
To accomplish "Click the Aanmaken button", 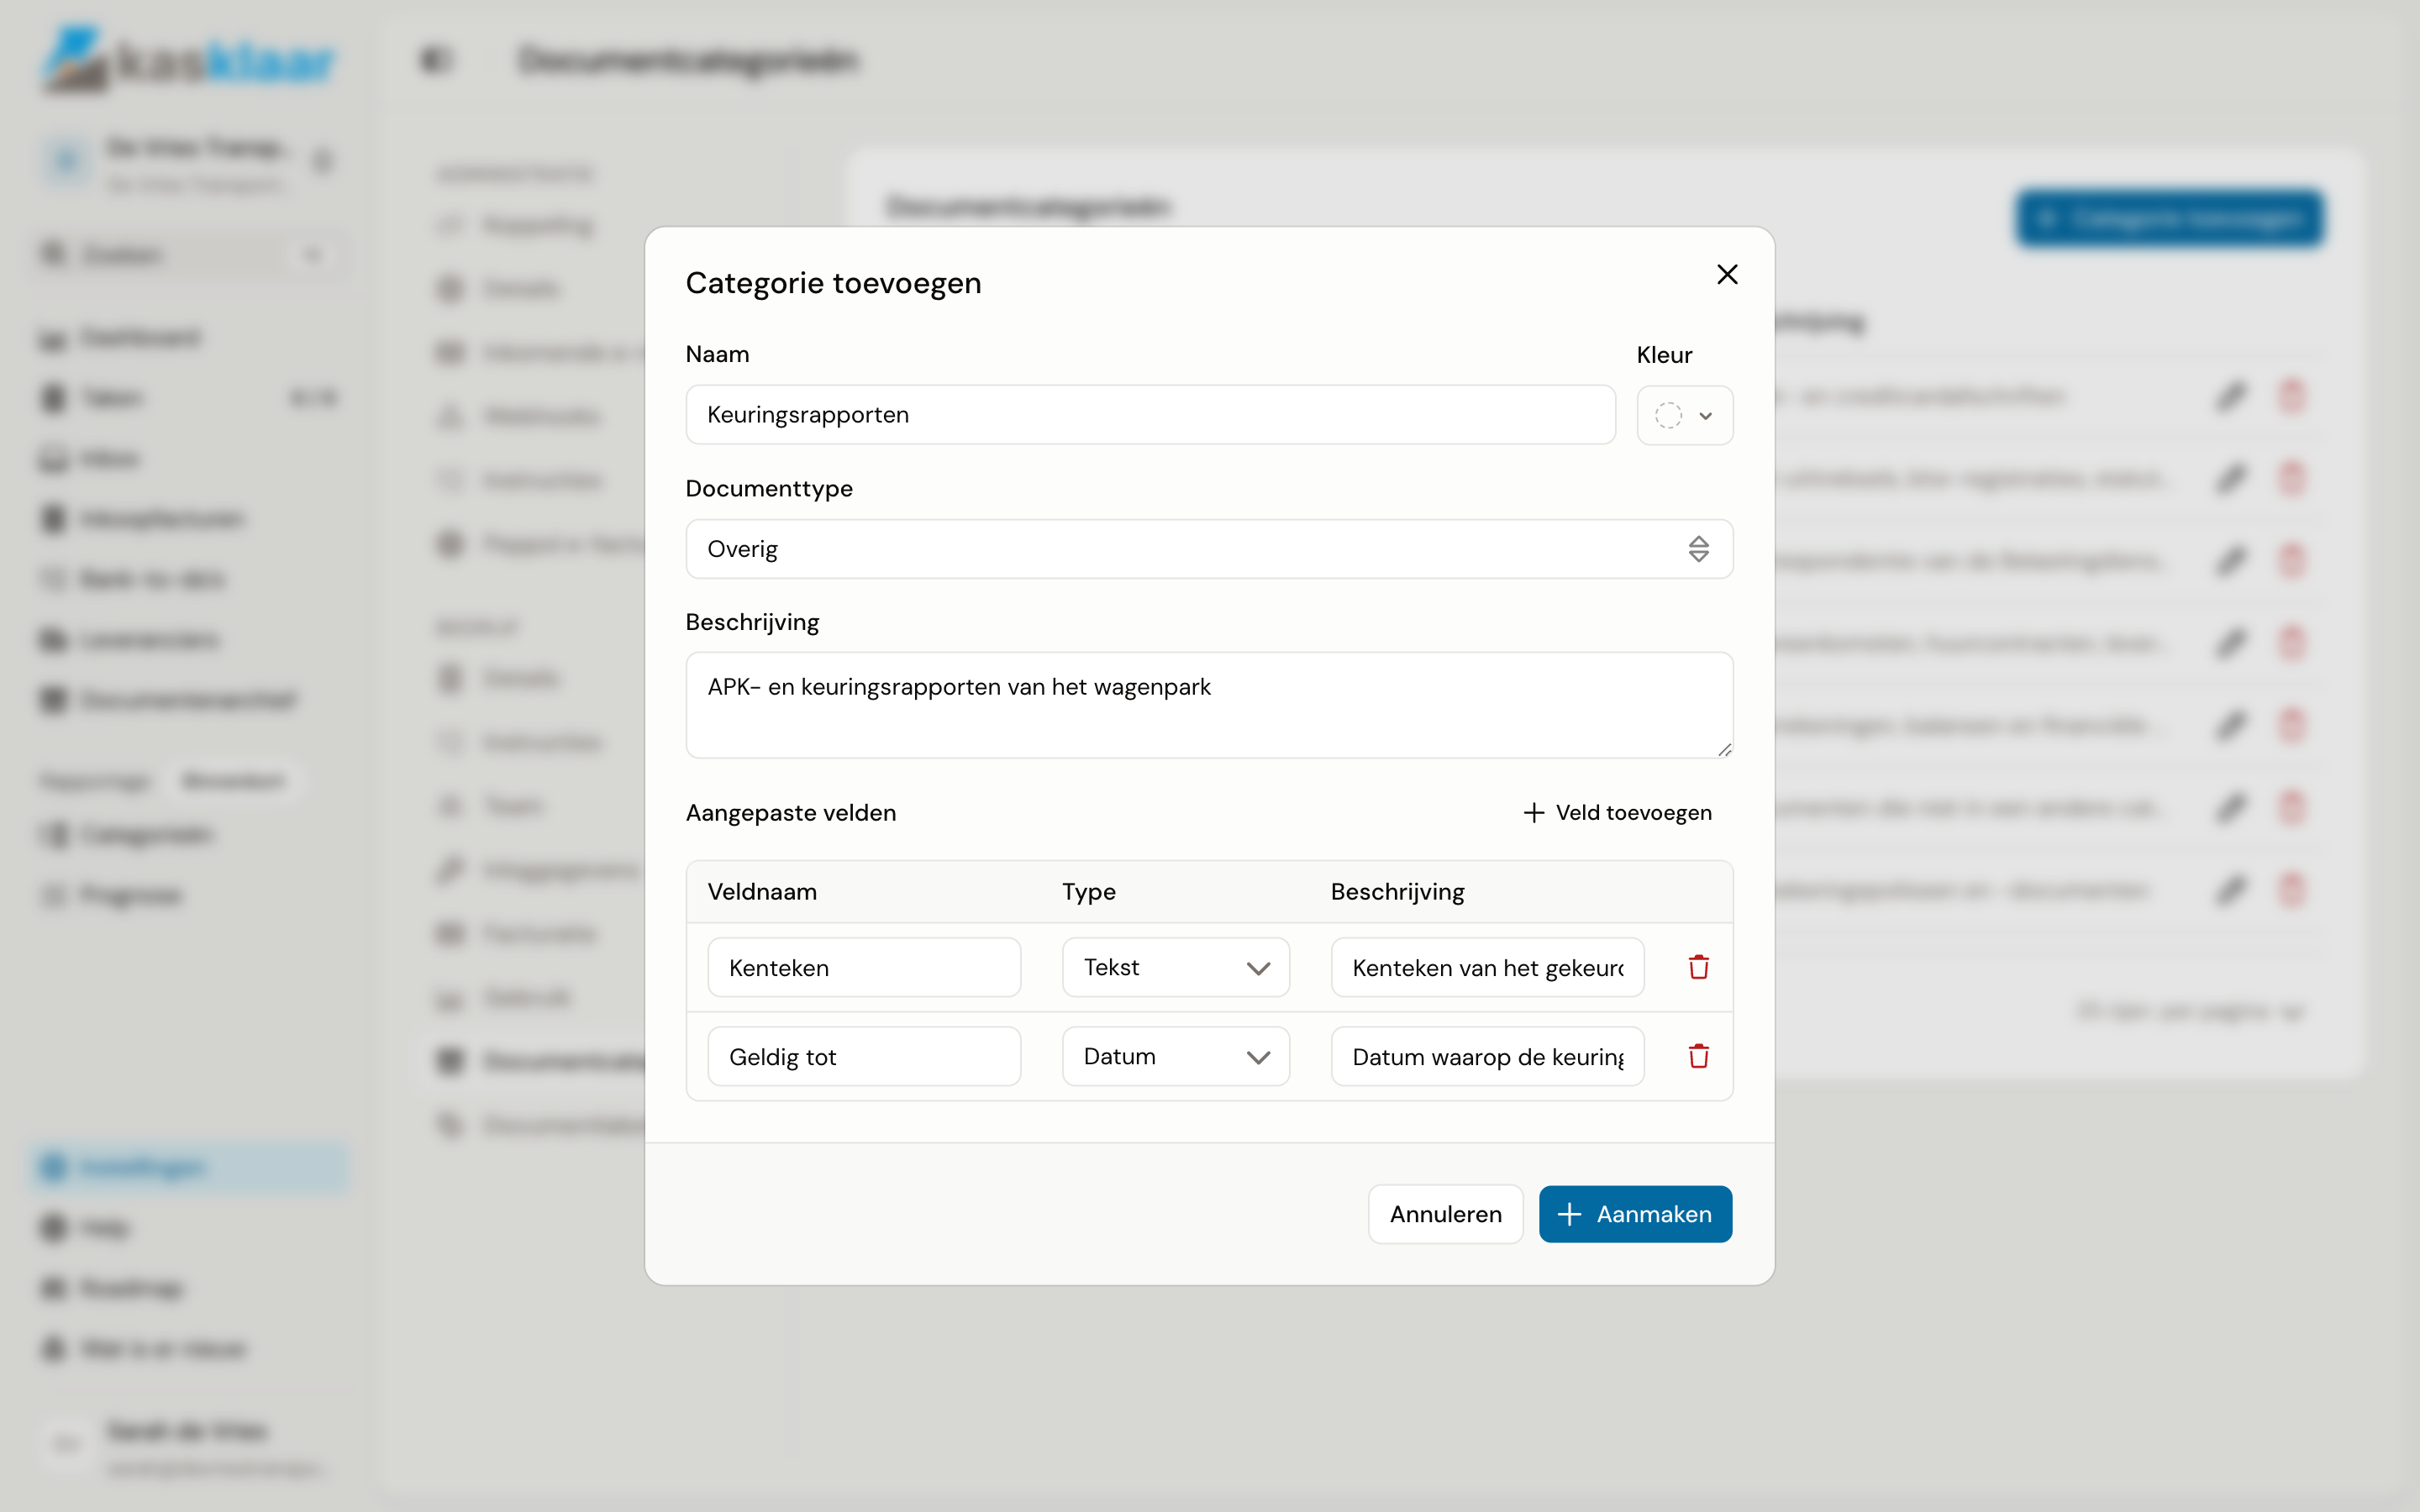I will (x=1635, y=1214).
